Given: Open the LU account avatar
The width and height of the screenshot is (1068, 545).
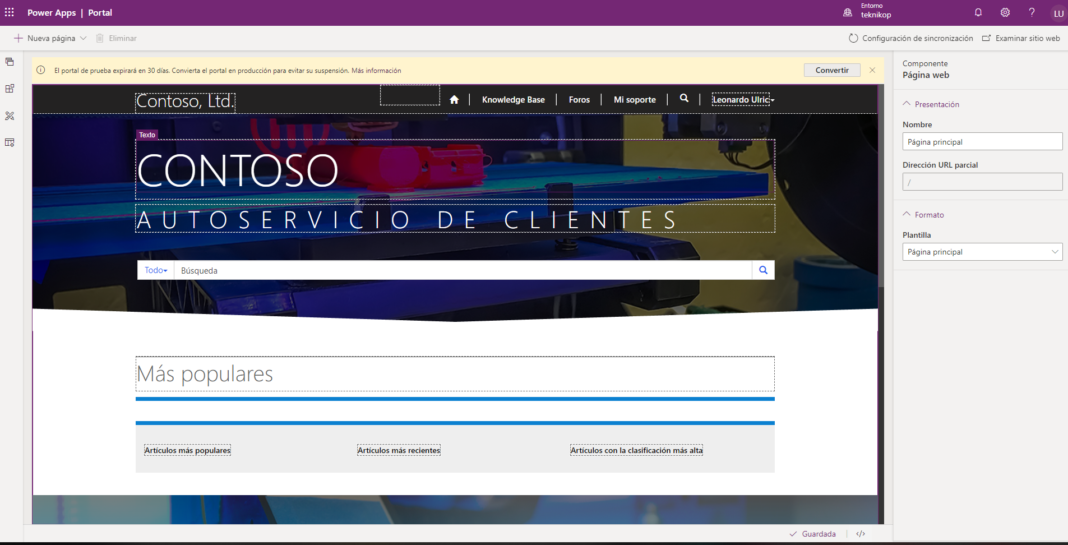Looking at the screenshot, I should (1056, 12).
